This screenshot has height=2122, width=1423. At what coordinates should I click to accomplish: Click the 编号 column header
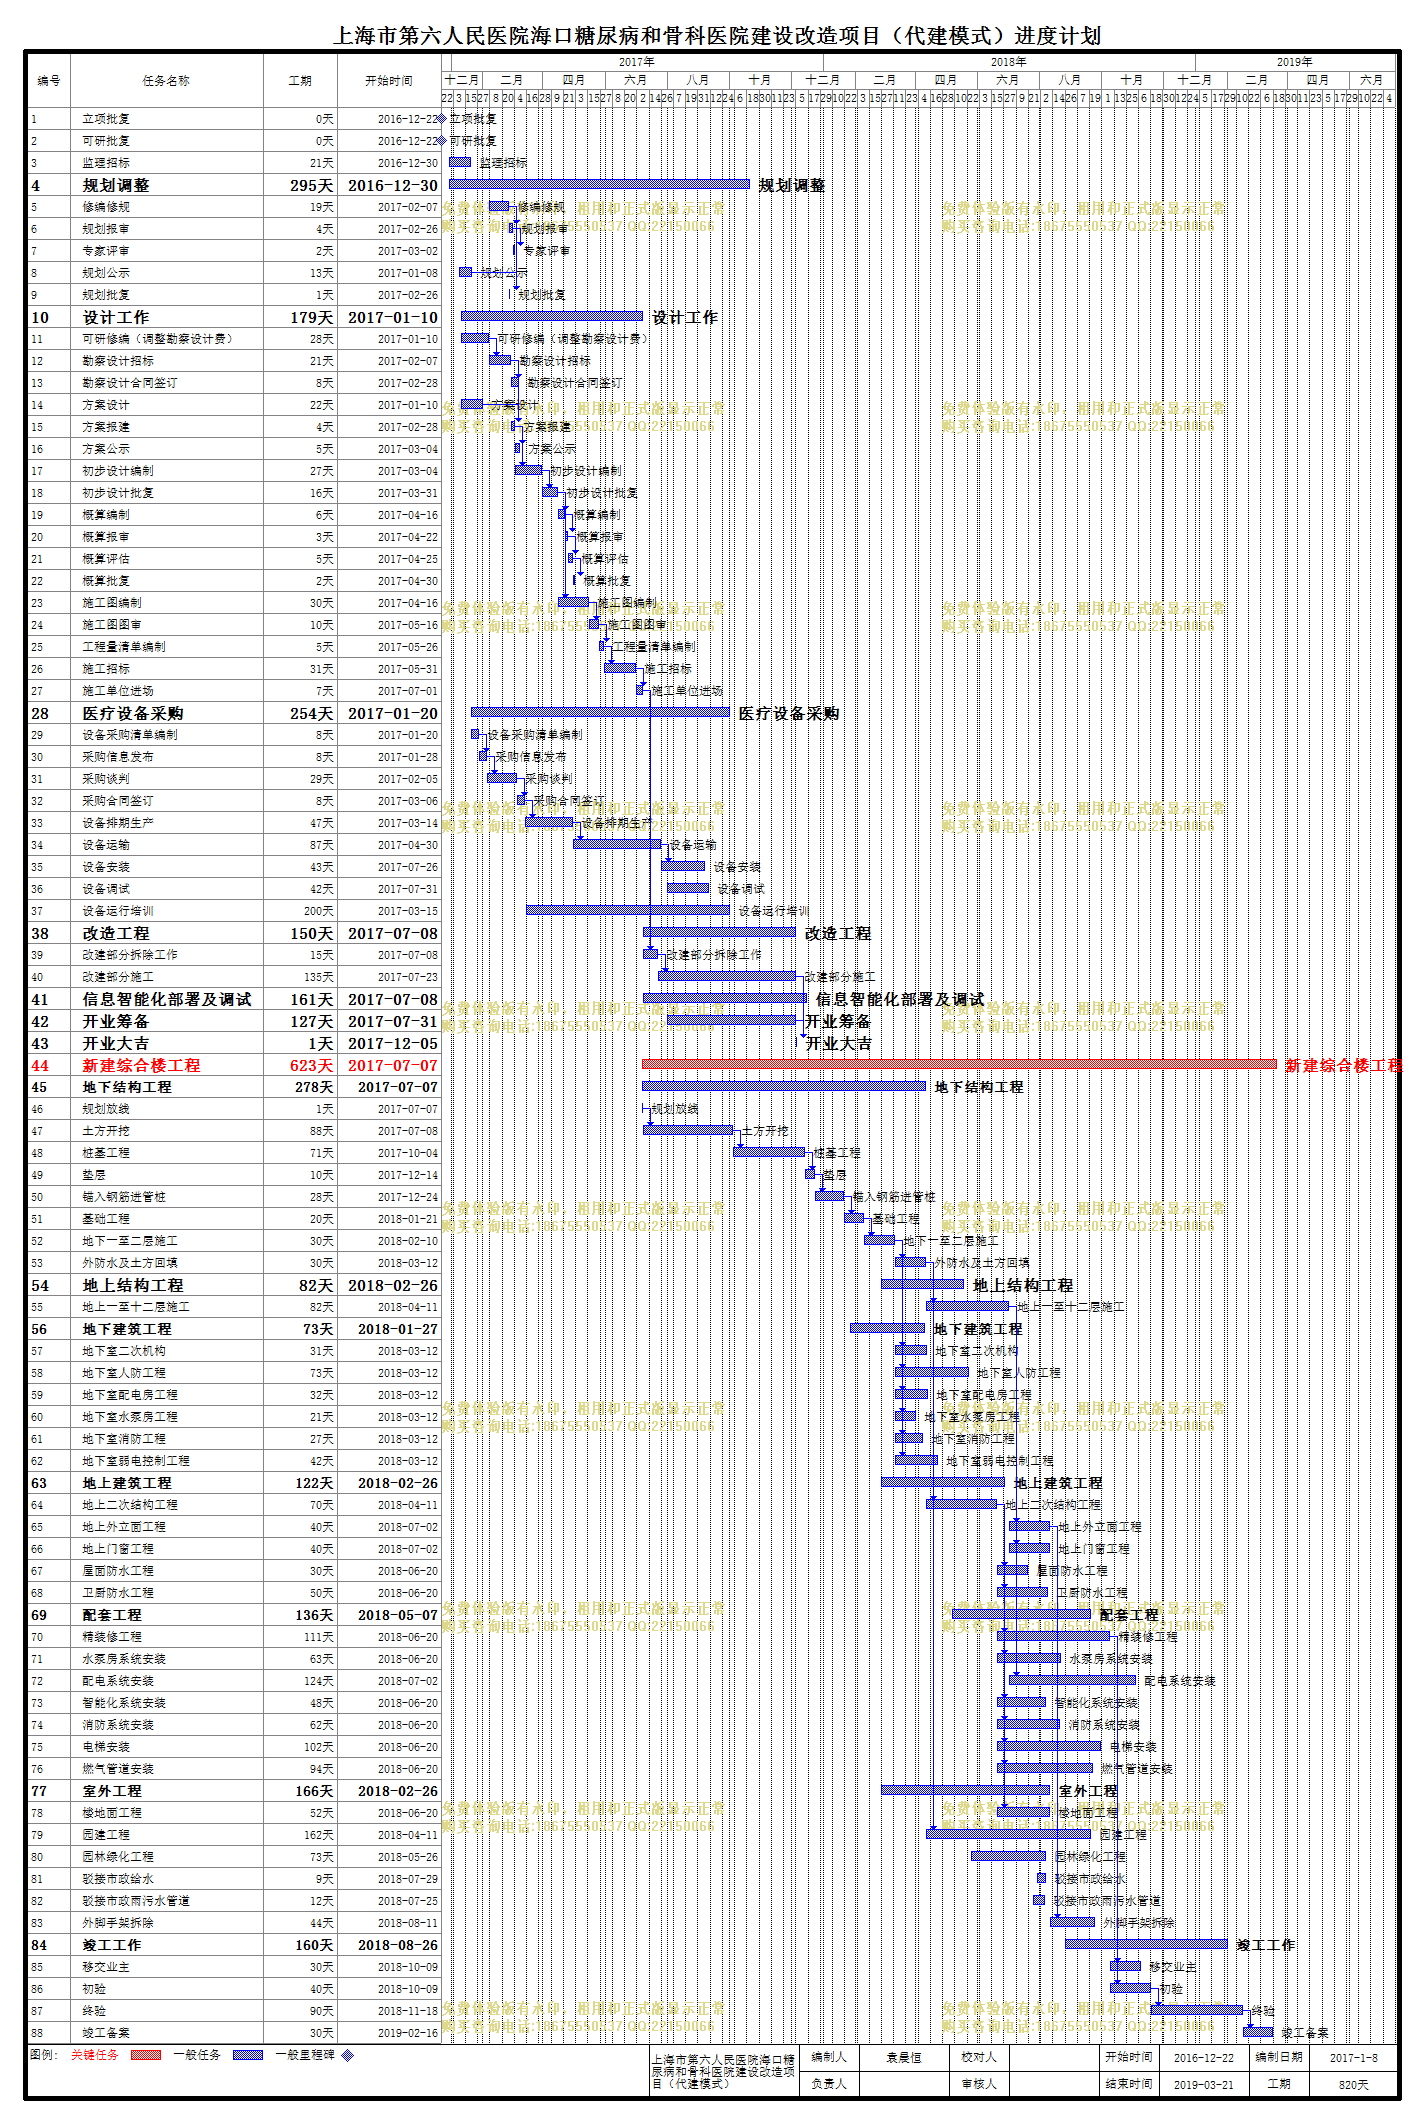tap(49, 81)
